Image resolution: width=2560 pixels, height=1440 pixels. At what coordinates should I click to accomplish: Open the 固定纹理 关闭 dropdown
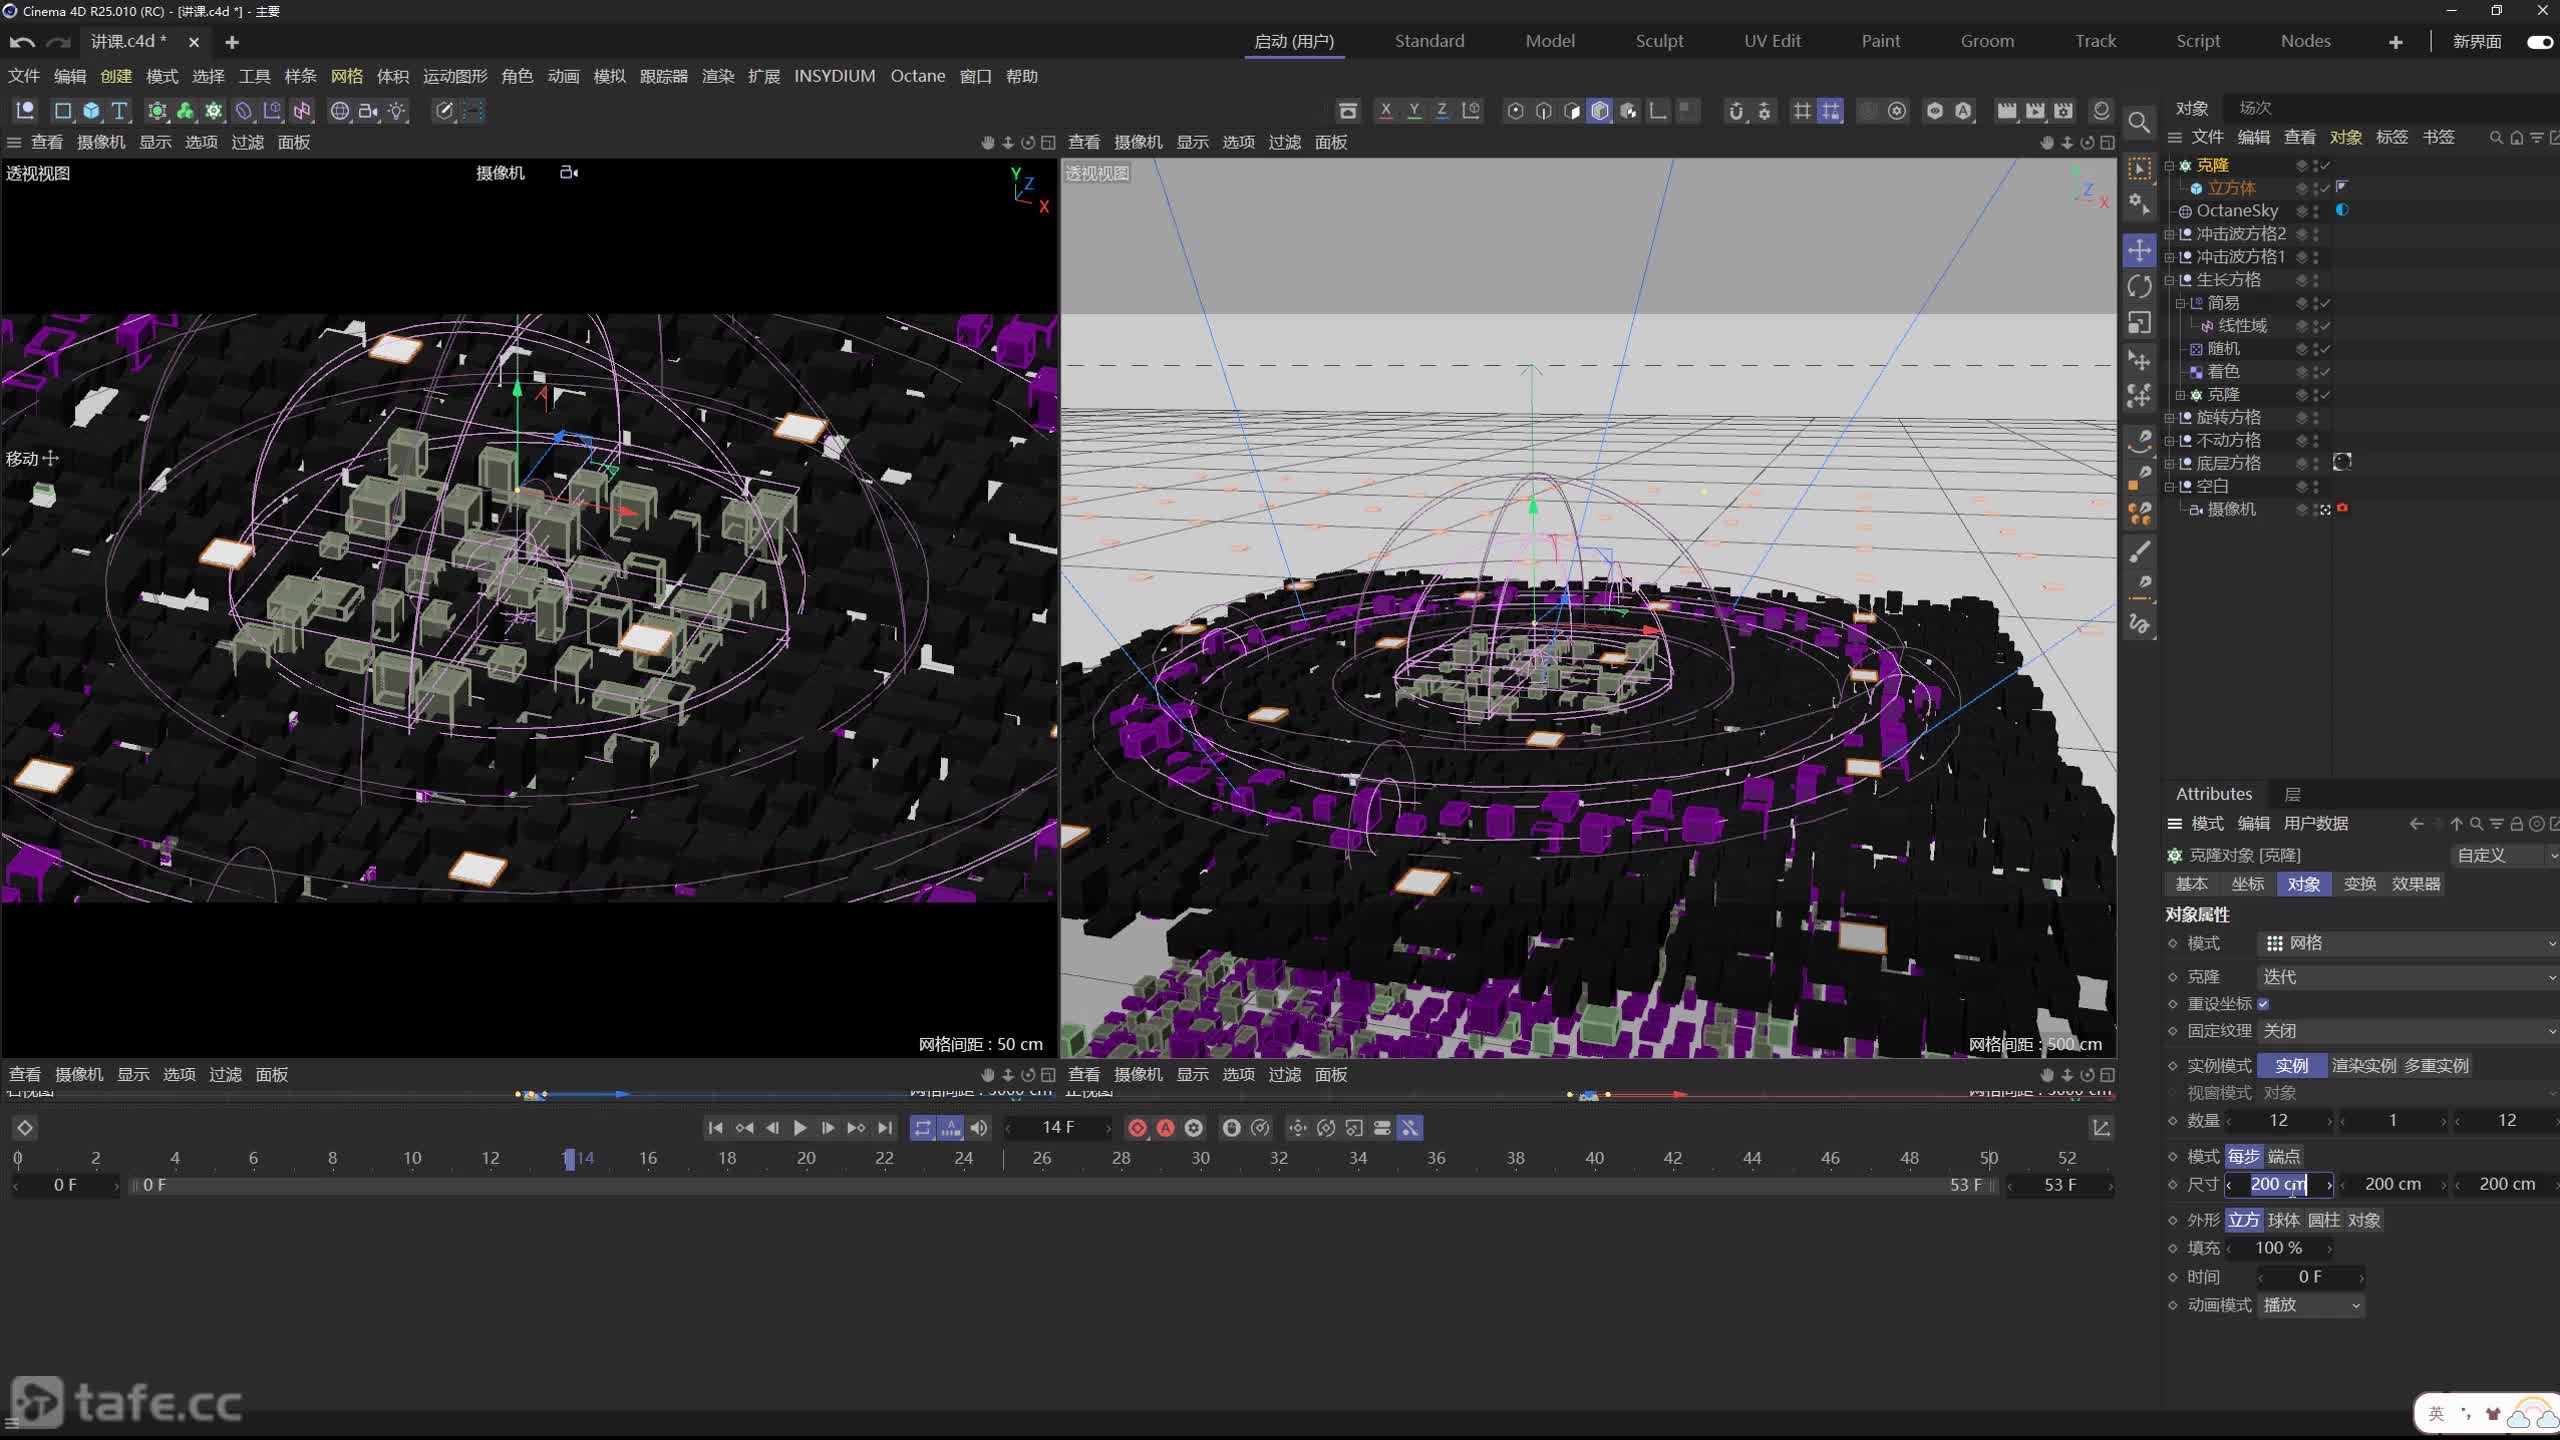[x=2408, y=1031]
